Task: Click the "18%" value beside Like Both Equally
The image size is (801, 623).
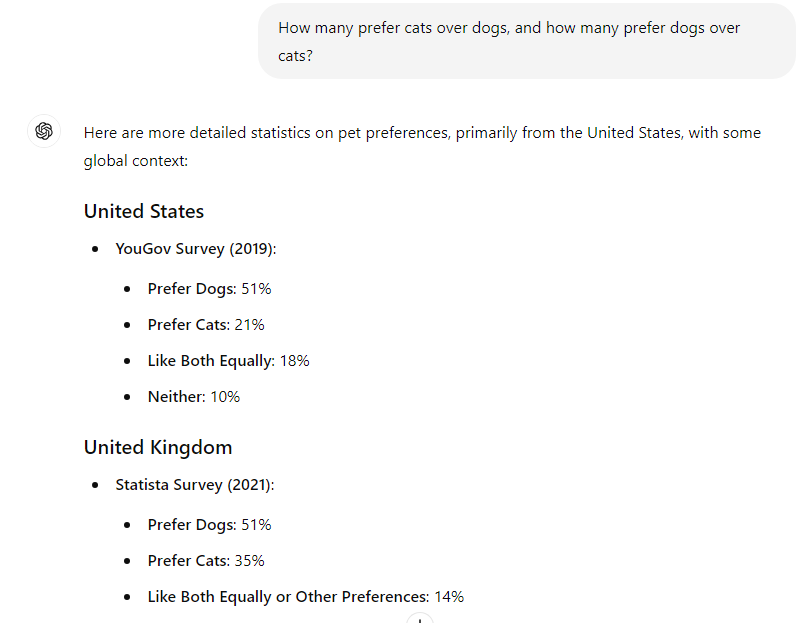Action: [294, 361]
